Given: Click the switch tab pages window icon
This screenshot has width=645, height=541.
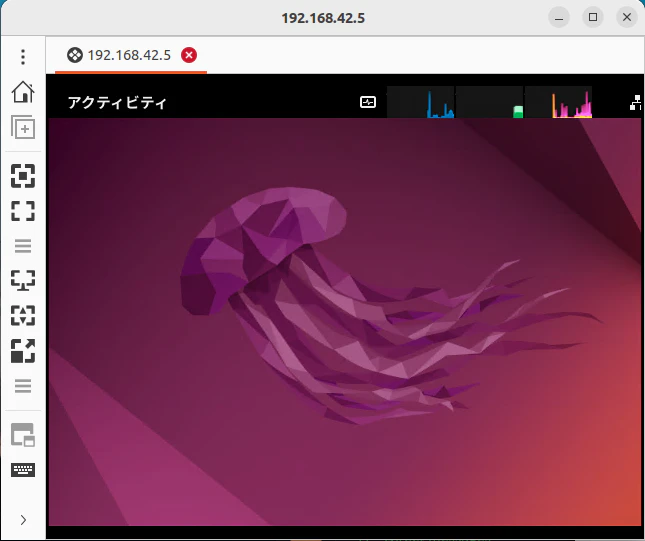Looking at the screenshot, I should tap(23, 435).
